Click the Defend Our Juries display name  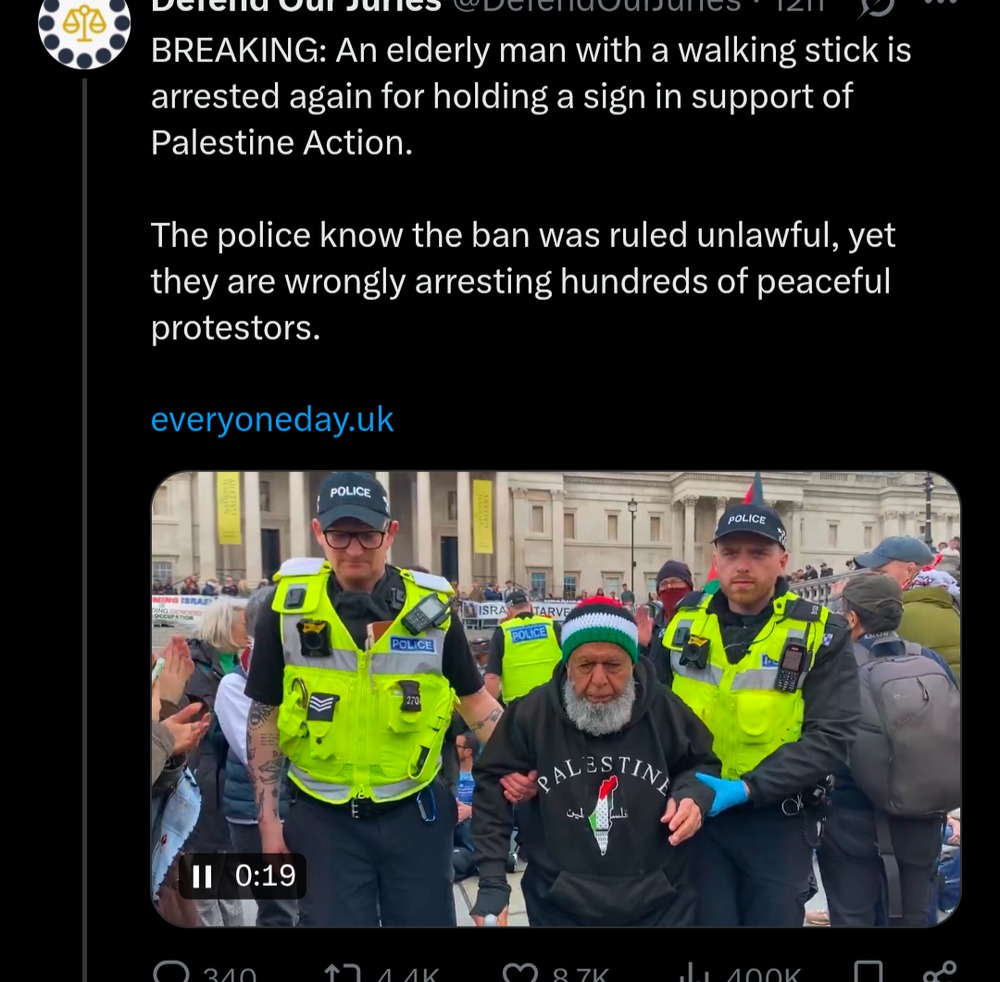click(x=296, y=6)
